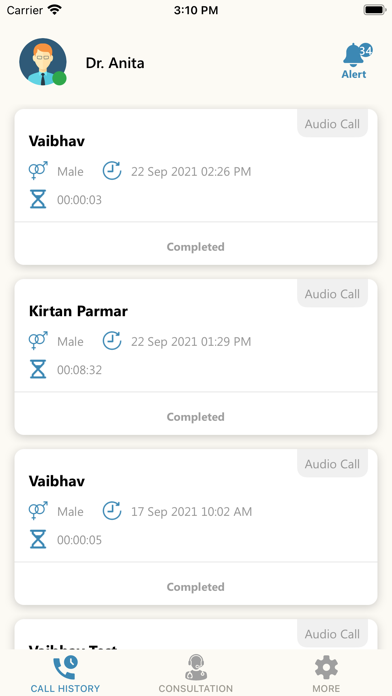Tap Audio Call badge on Kirtan Parmar card

pos(333,294)
